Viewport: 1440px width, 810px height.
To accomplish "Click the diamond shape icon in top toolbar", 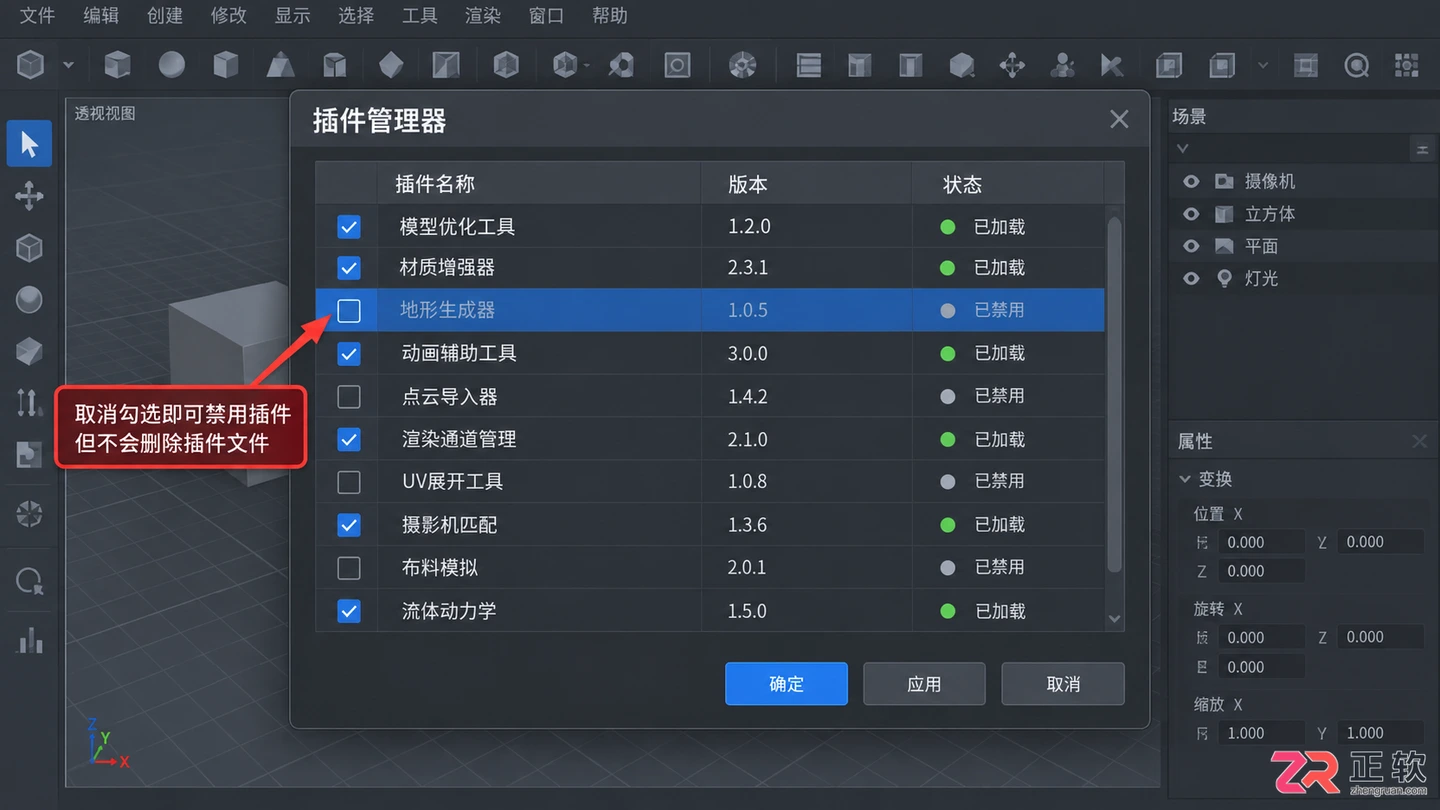I will [x=391, y=65].
